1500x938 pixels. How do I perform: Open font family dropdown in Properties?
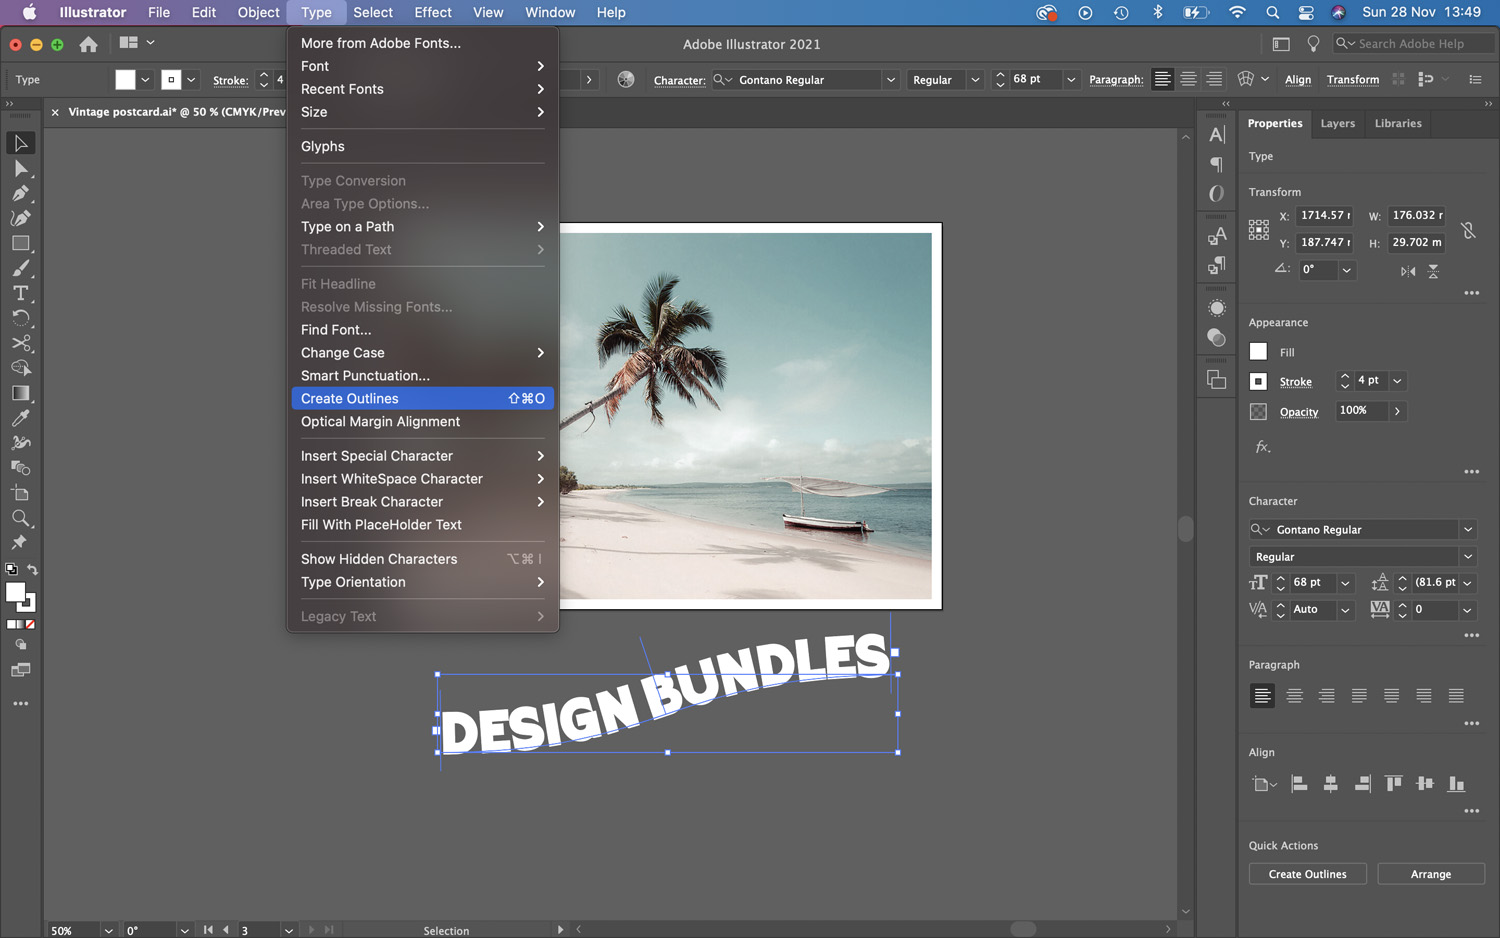pyautogui.click(x=1468, y=530)
